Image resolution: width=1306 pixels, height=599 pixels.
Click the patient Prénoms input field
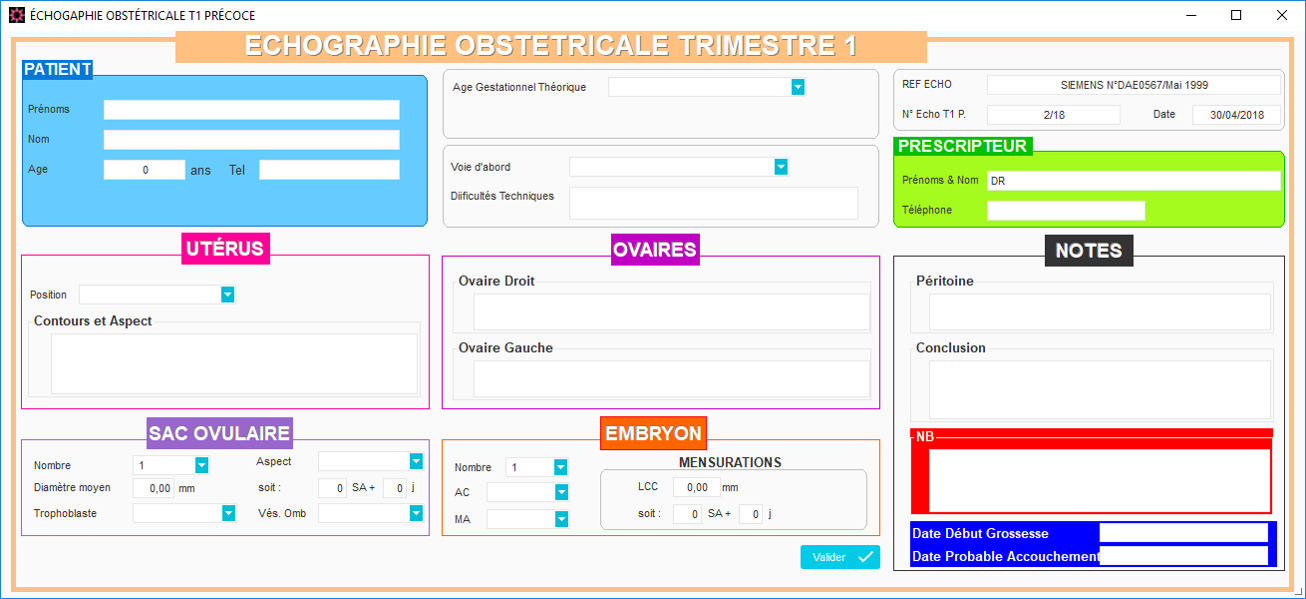(251, 110)
